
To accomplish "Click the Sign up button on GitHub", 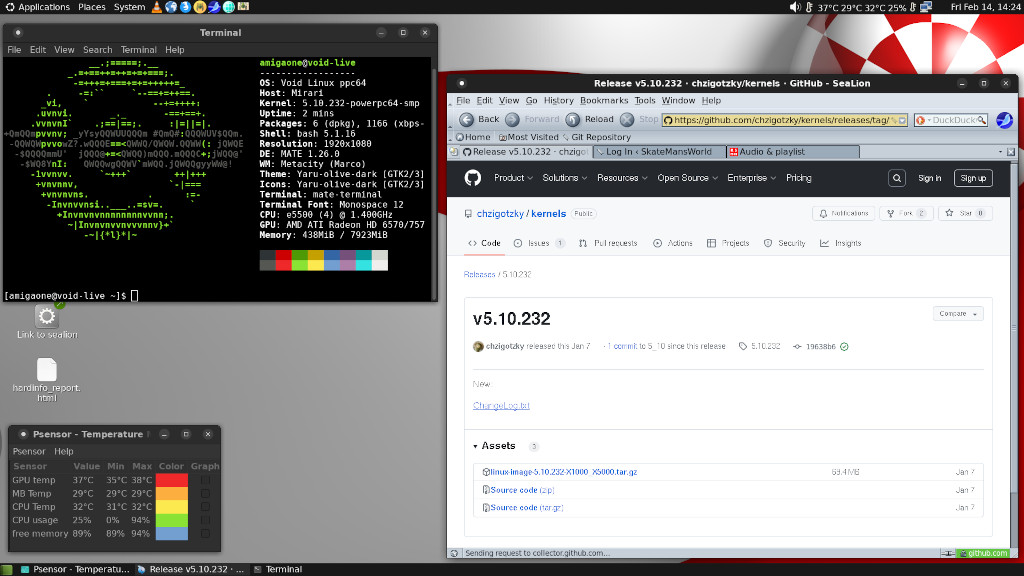I will (973, 178).
